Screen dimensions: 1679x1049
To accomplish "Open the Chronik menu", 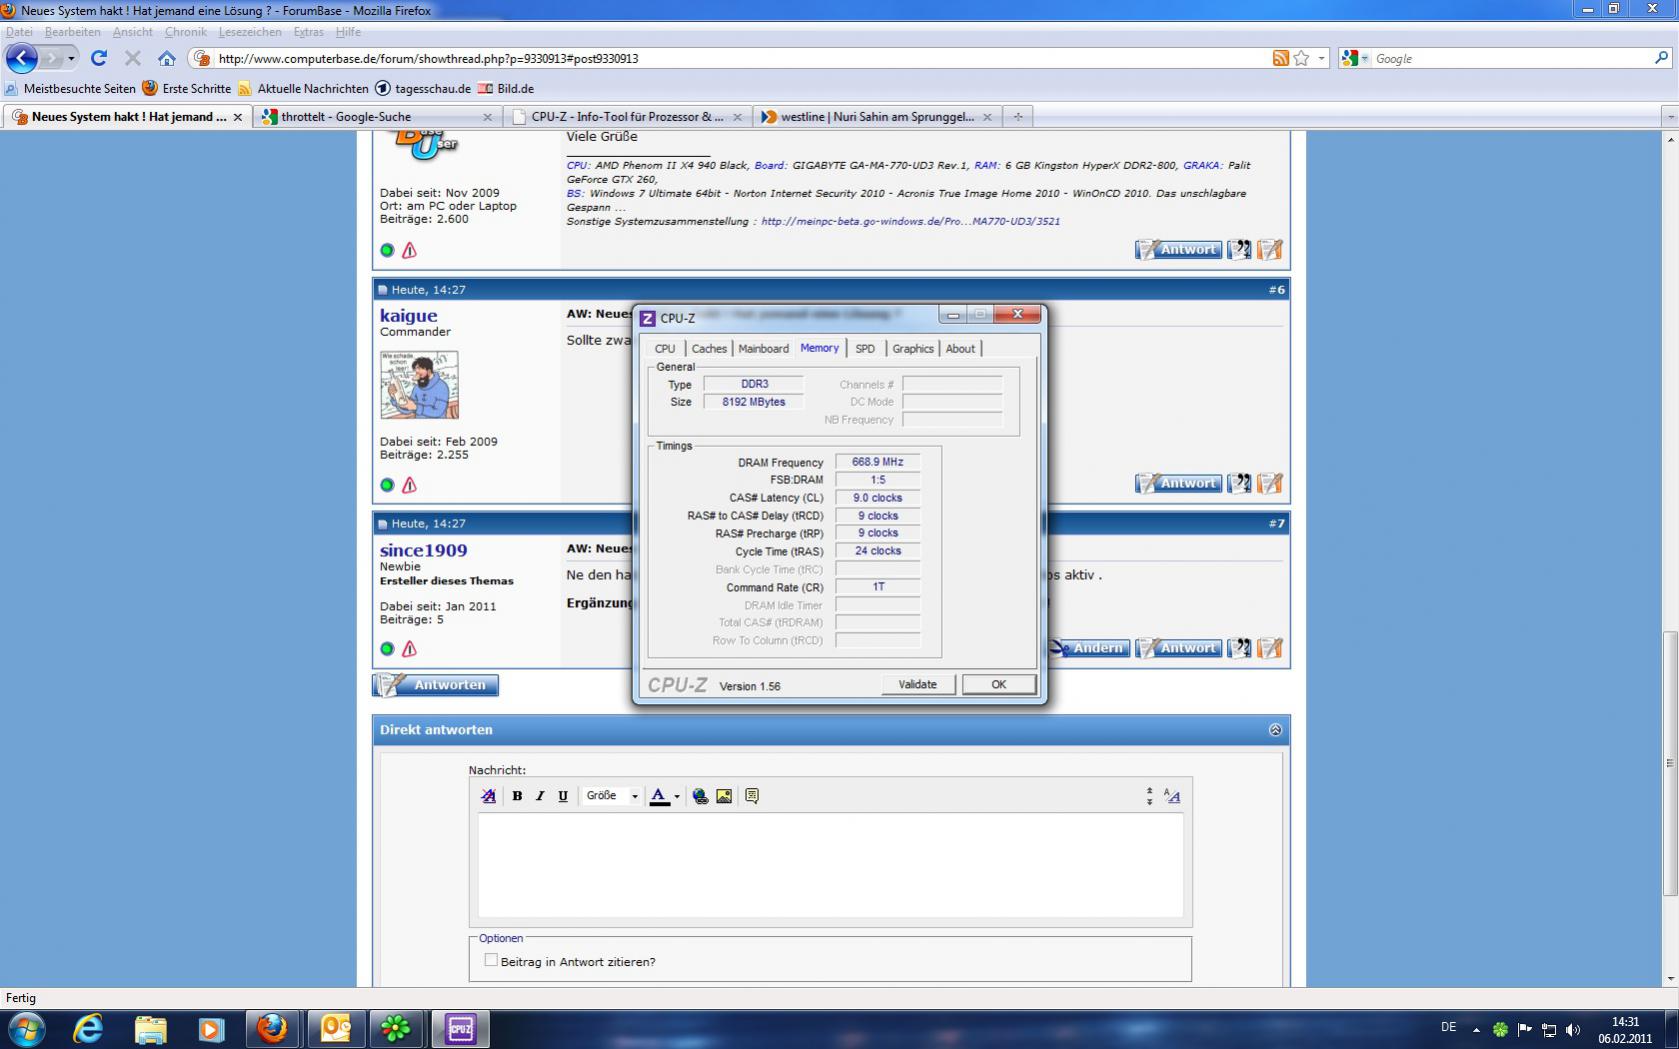I will 186,32.
